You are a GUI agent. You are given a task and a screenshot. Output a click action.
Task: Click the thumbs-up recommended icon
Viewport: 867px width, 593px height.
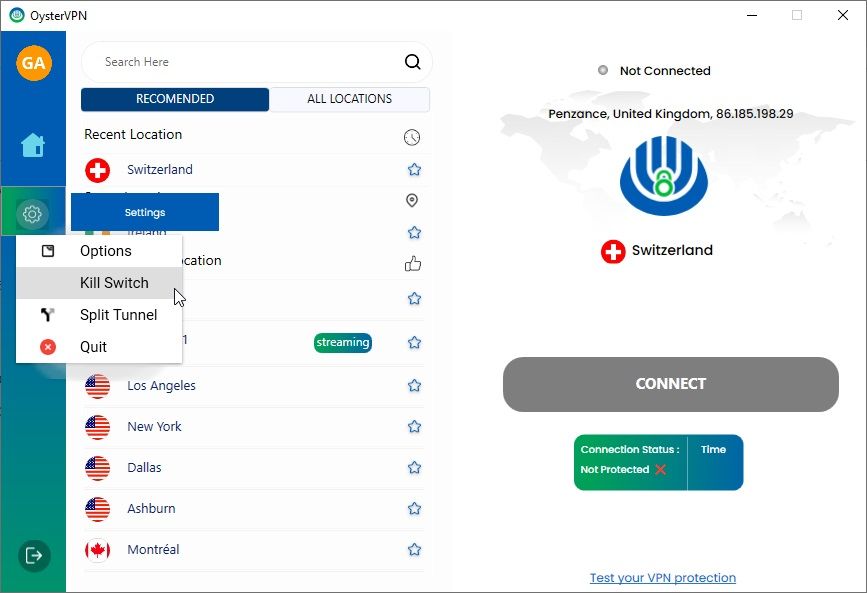(x=413, y=263)
